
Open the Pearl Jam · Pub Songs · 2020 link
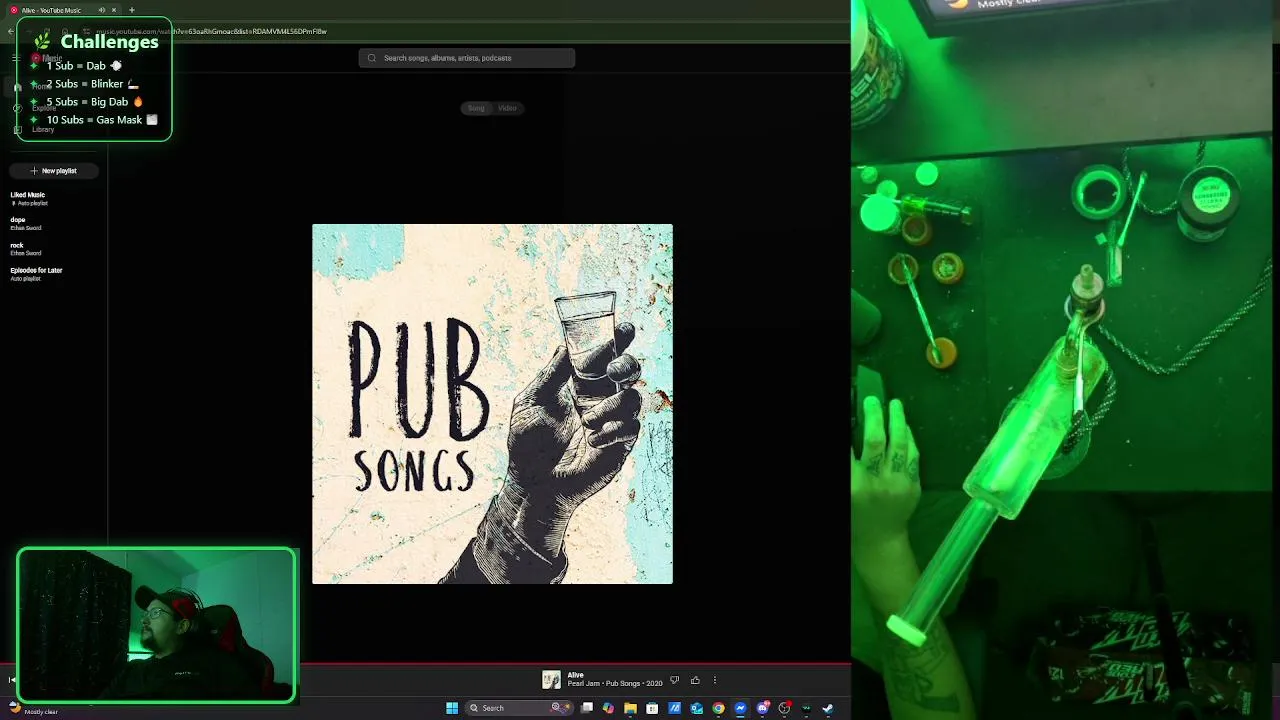tap(615, 684)
